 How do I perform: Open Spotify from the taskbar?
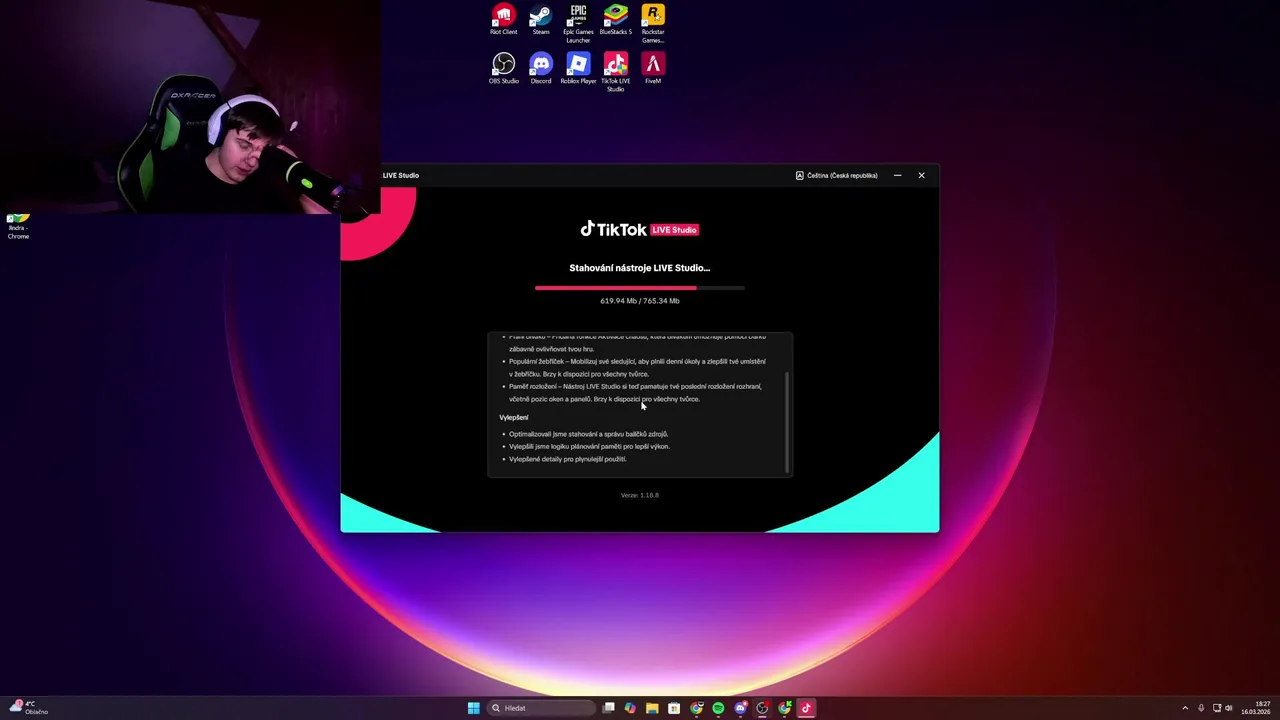[x=718, y=708]
